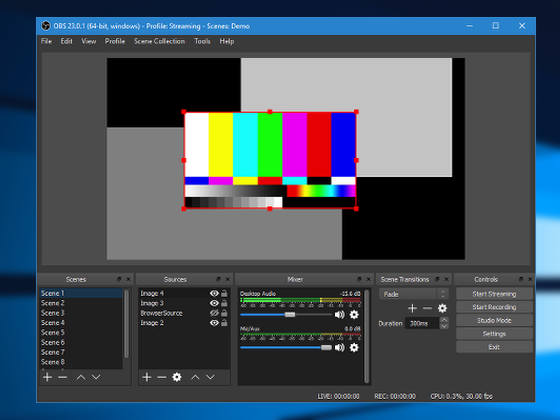The height and width of the screenshot is (420, 560).
Task: Move scene down with arrow icon
Action: (96, 377)
